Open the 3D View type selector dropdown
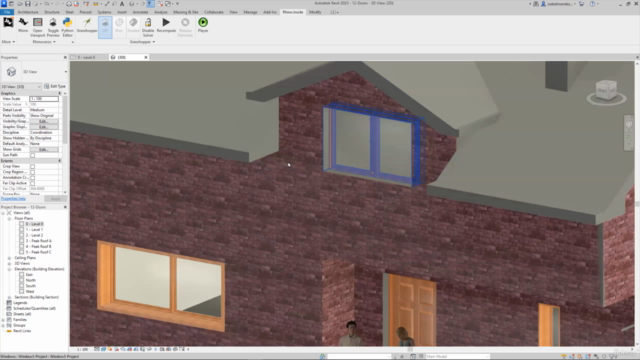640x360 pixels. click(65, 72)
